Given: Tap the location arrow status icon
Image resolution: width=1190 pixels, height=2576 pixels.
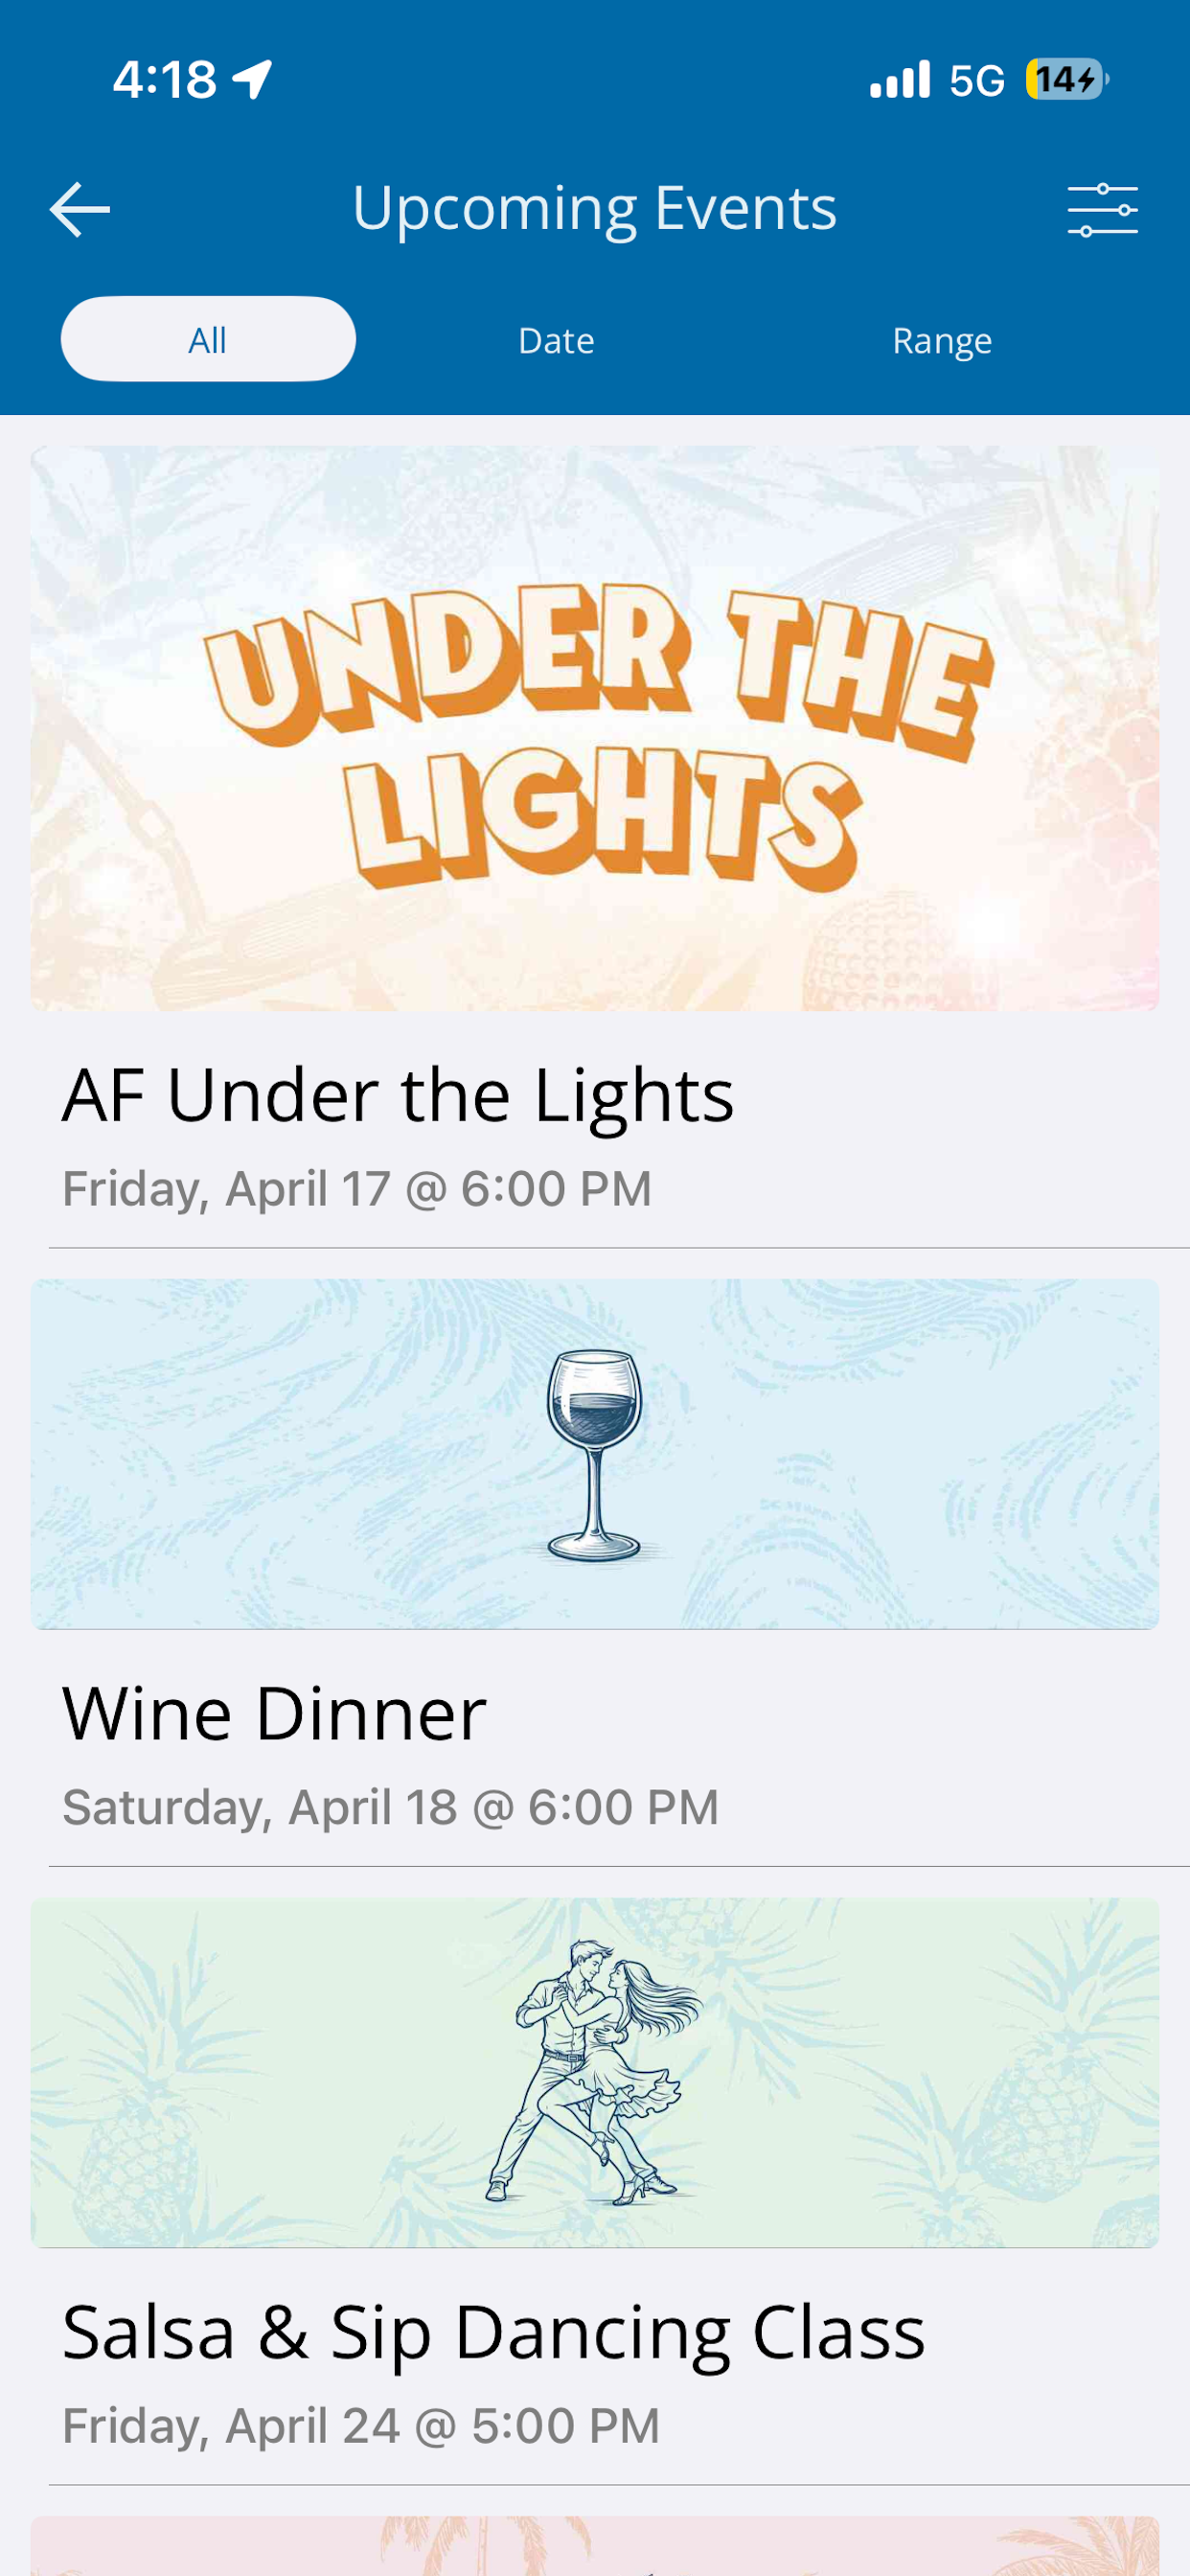Looking at the screenshot, I should 253,79.
